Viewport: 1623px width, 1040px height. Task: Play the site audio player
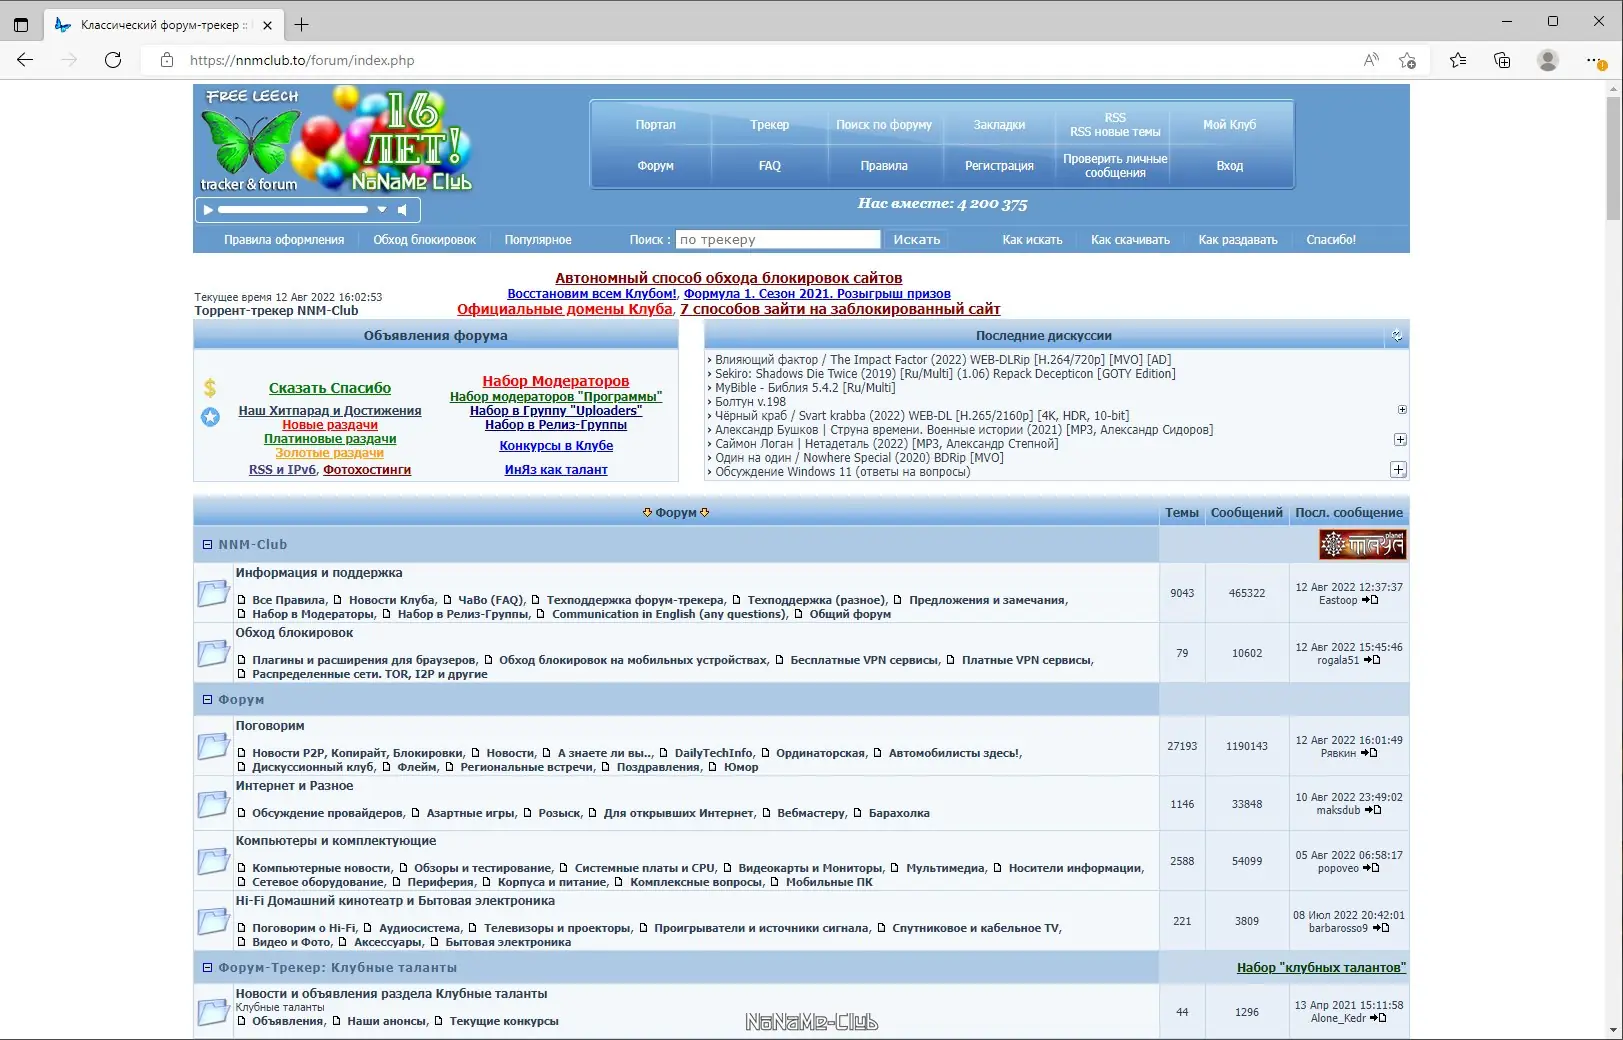[x=208, y=210]
